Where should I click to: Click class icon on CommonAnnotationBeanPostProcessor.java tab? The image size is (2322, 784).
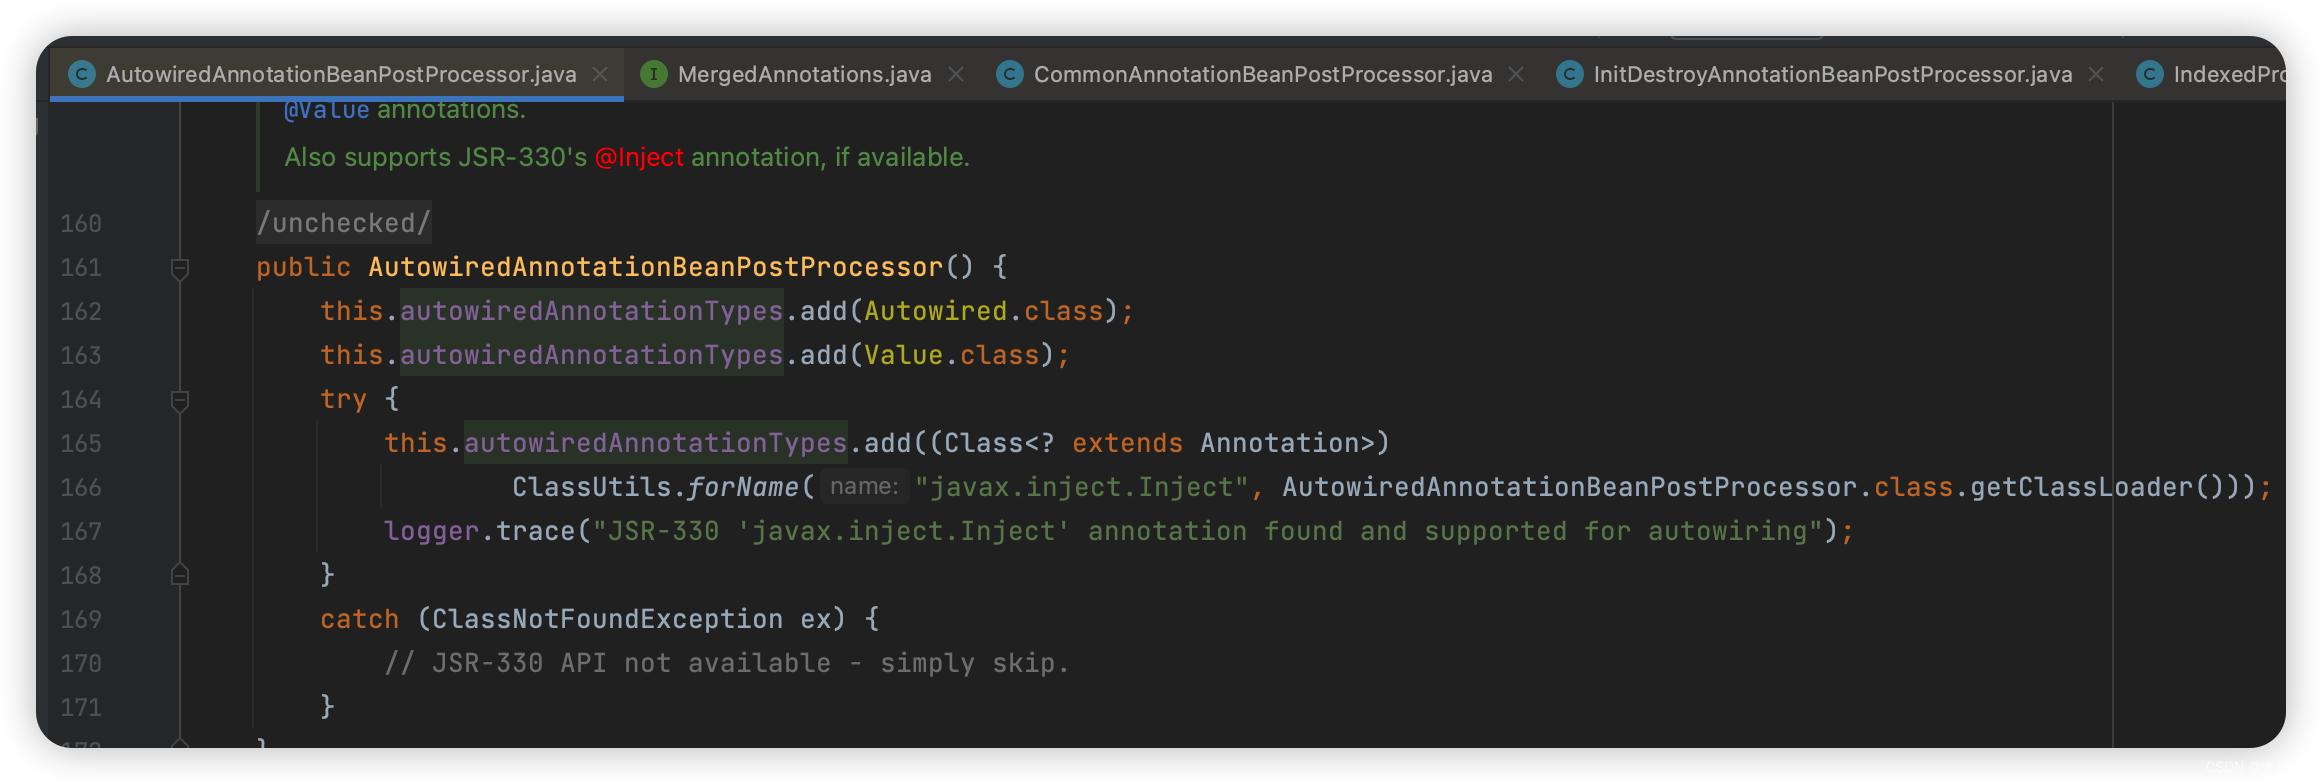point(1010,75)
